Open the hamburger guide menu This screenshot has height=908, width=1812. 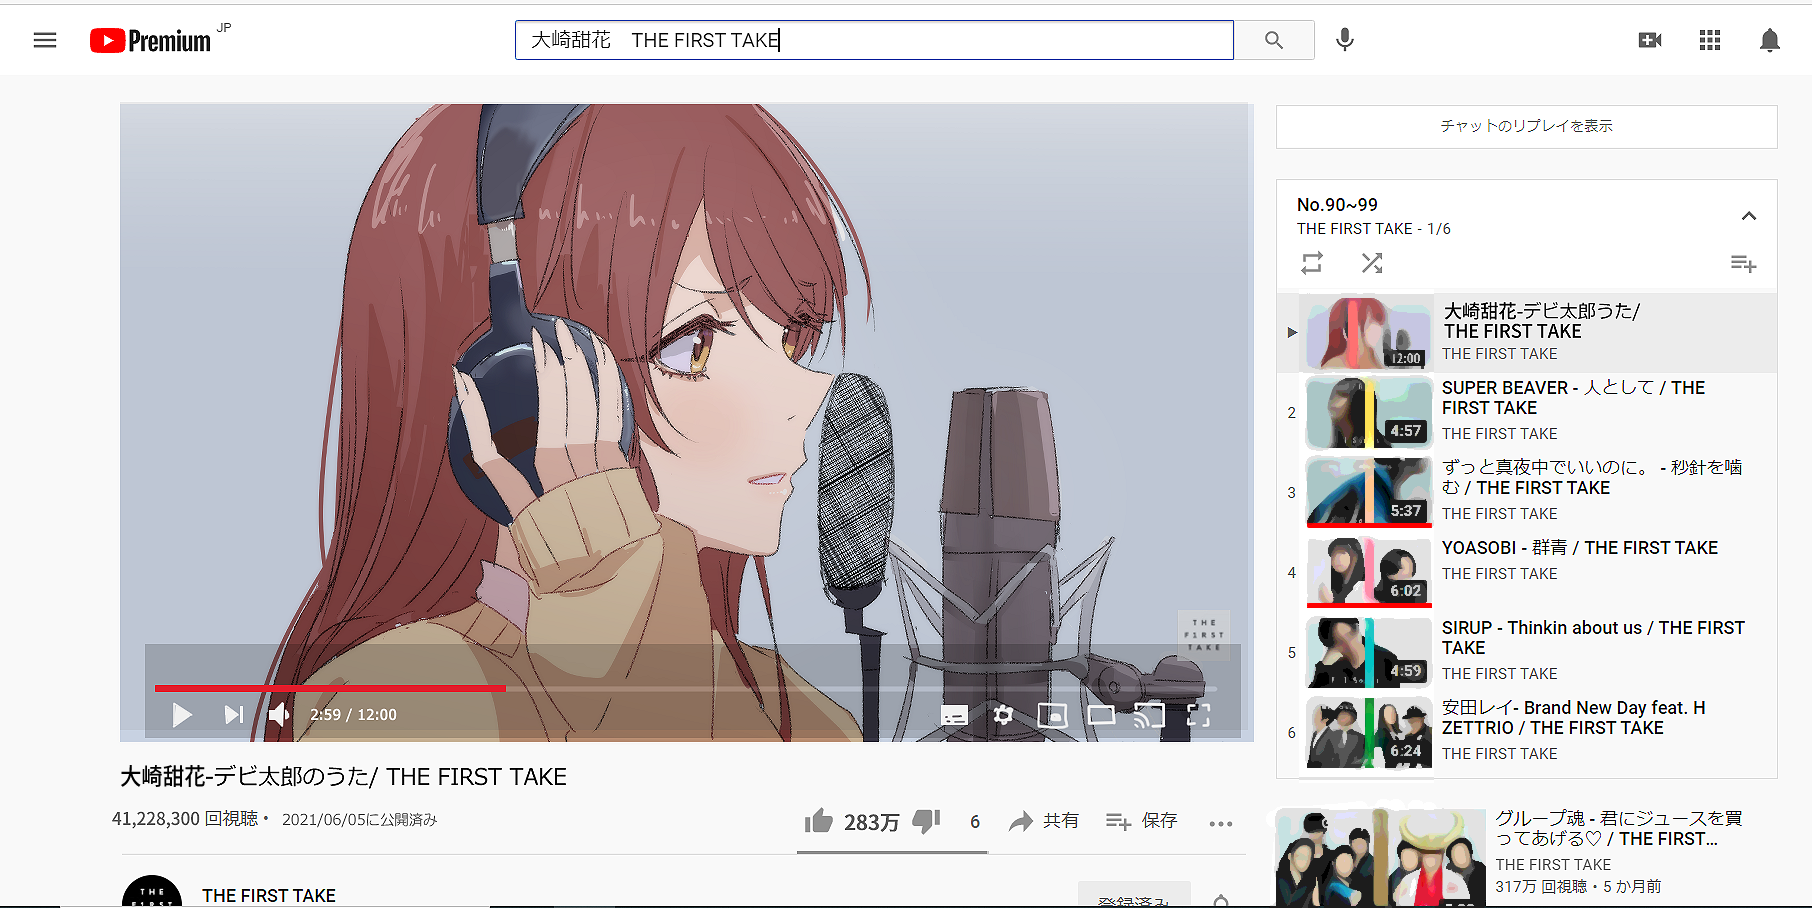coord(45,40)
